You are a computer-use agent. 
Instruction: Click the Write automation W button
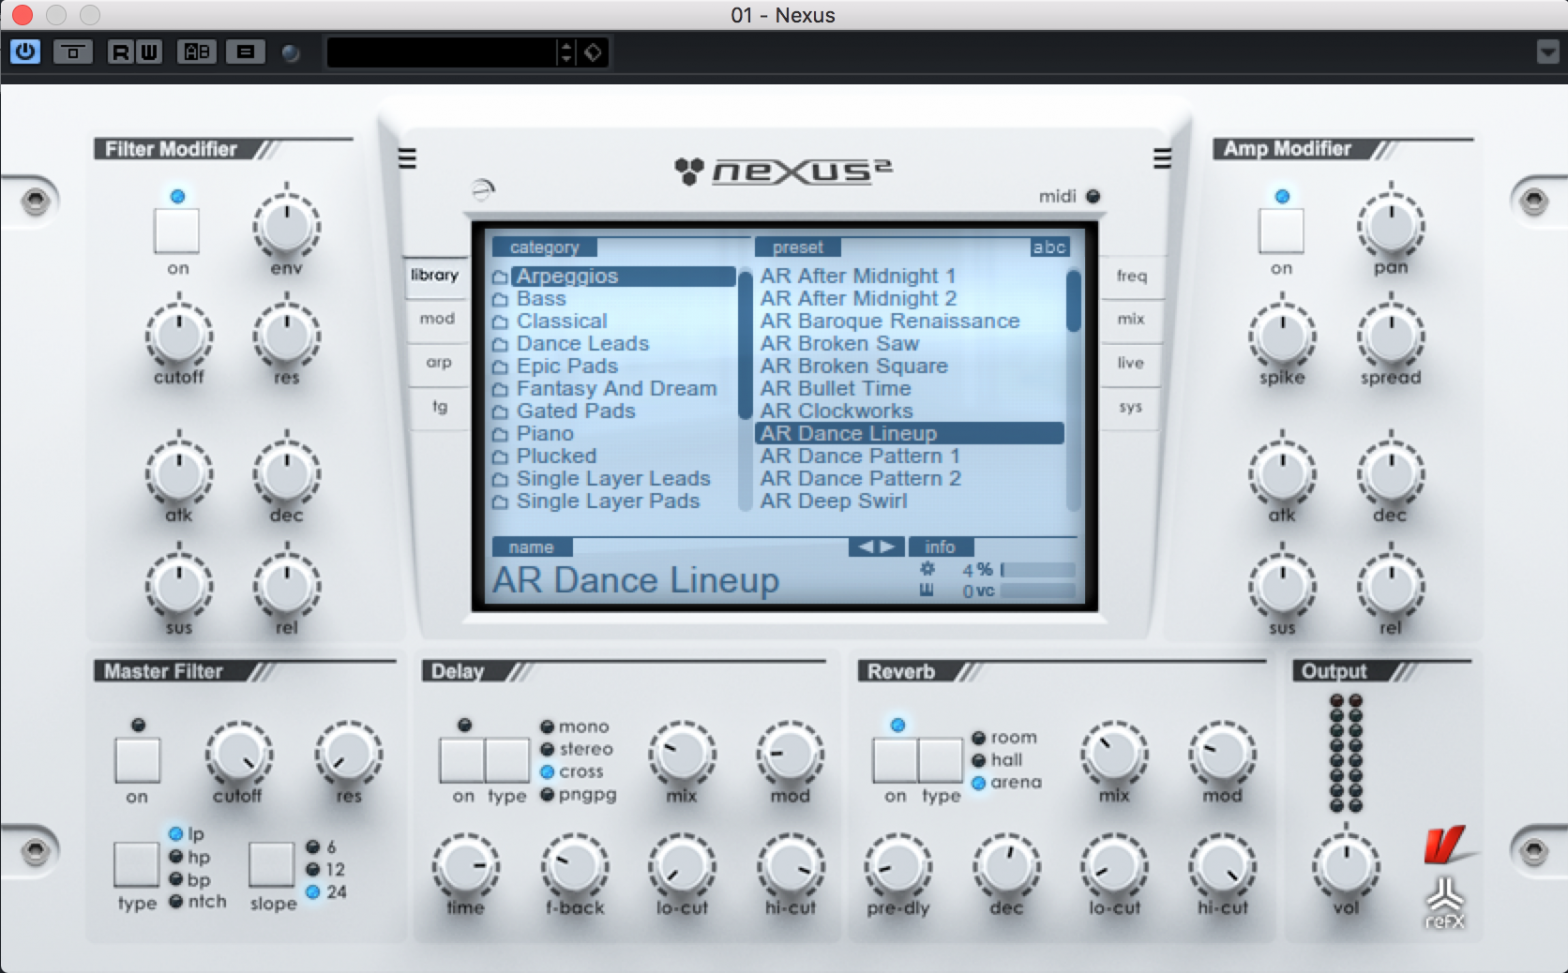pos(149,52)
